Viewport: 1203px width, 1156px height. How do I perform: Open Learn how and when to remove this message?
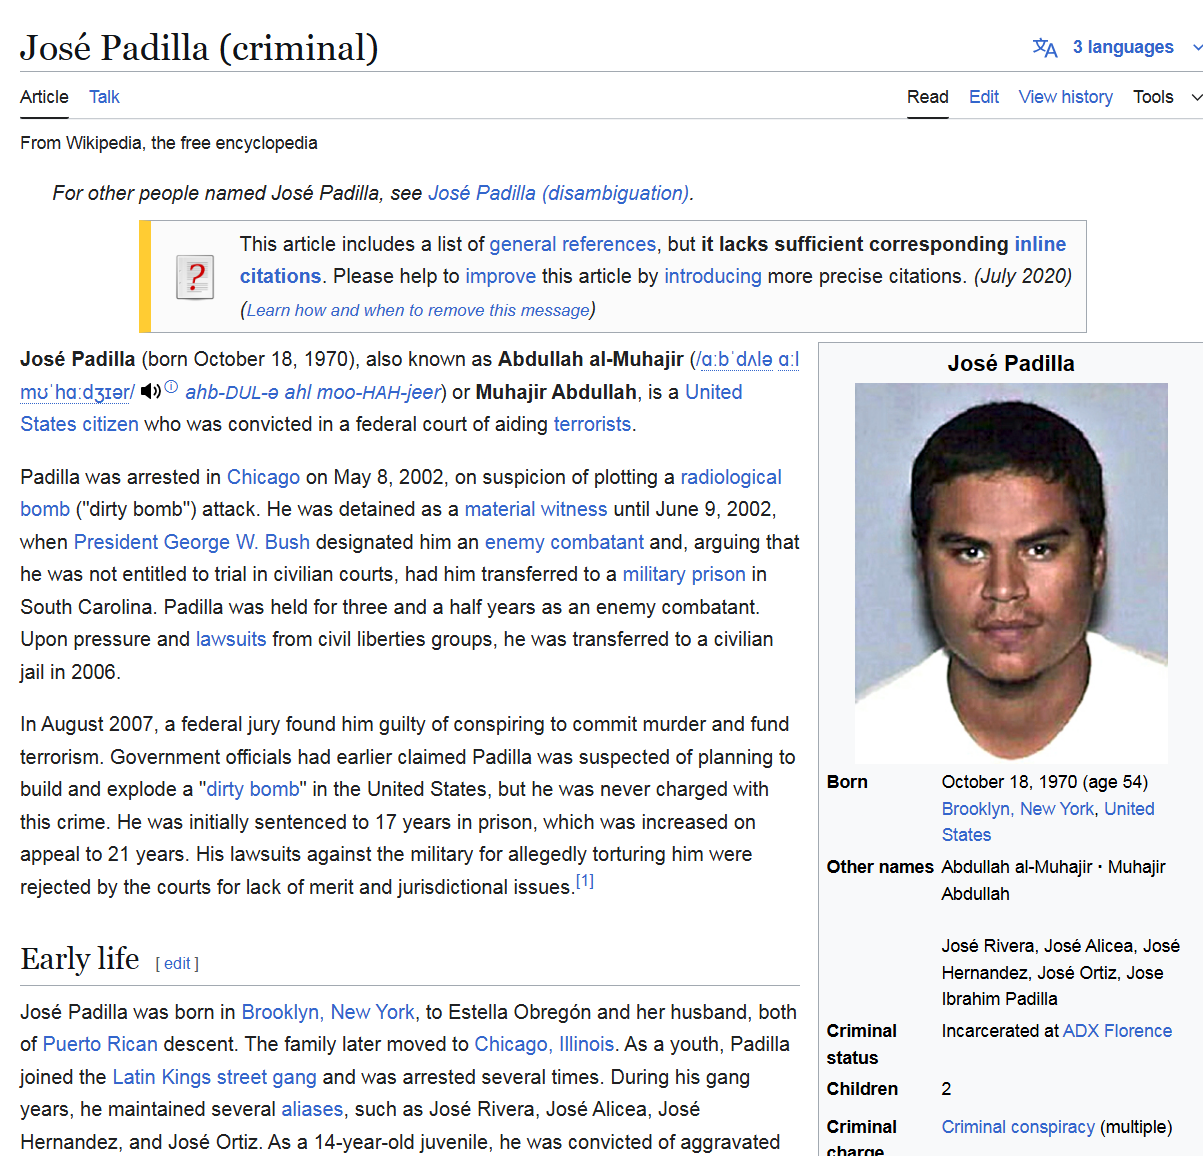coord(418,310)
